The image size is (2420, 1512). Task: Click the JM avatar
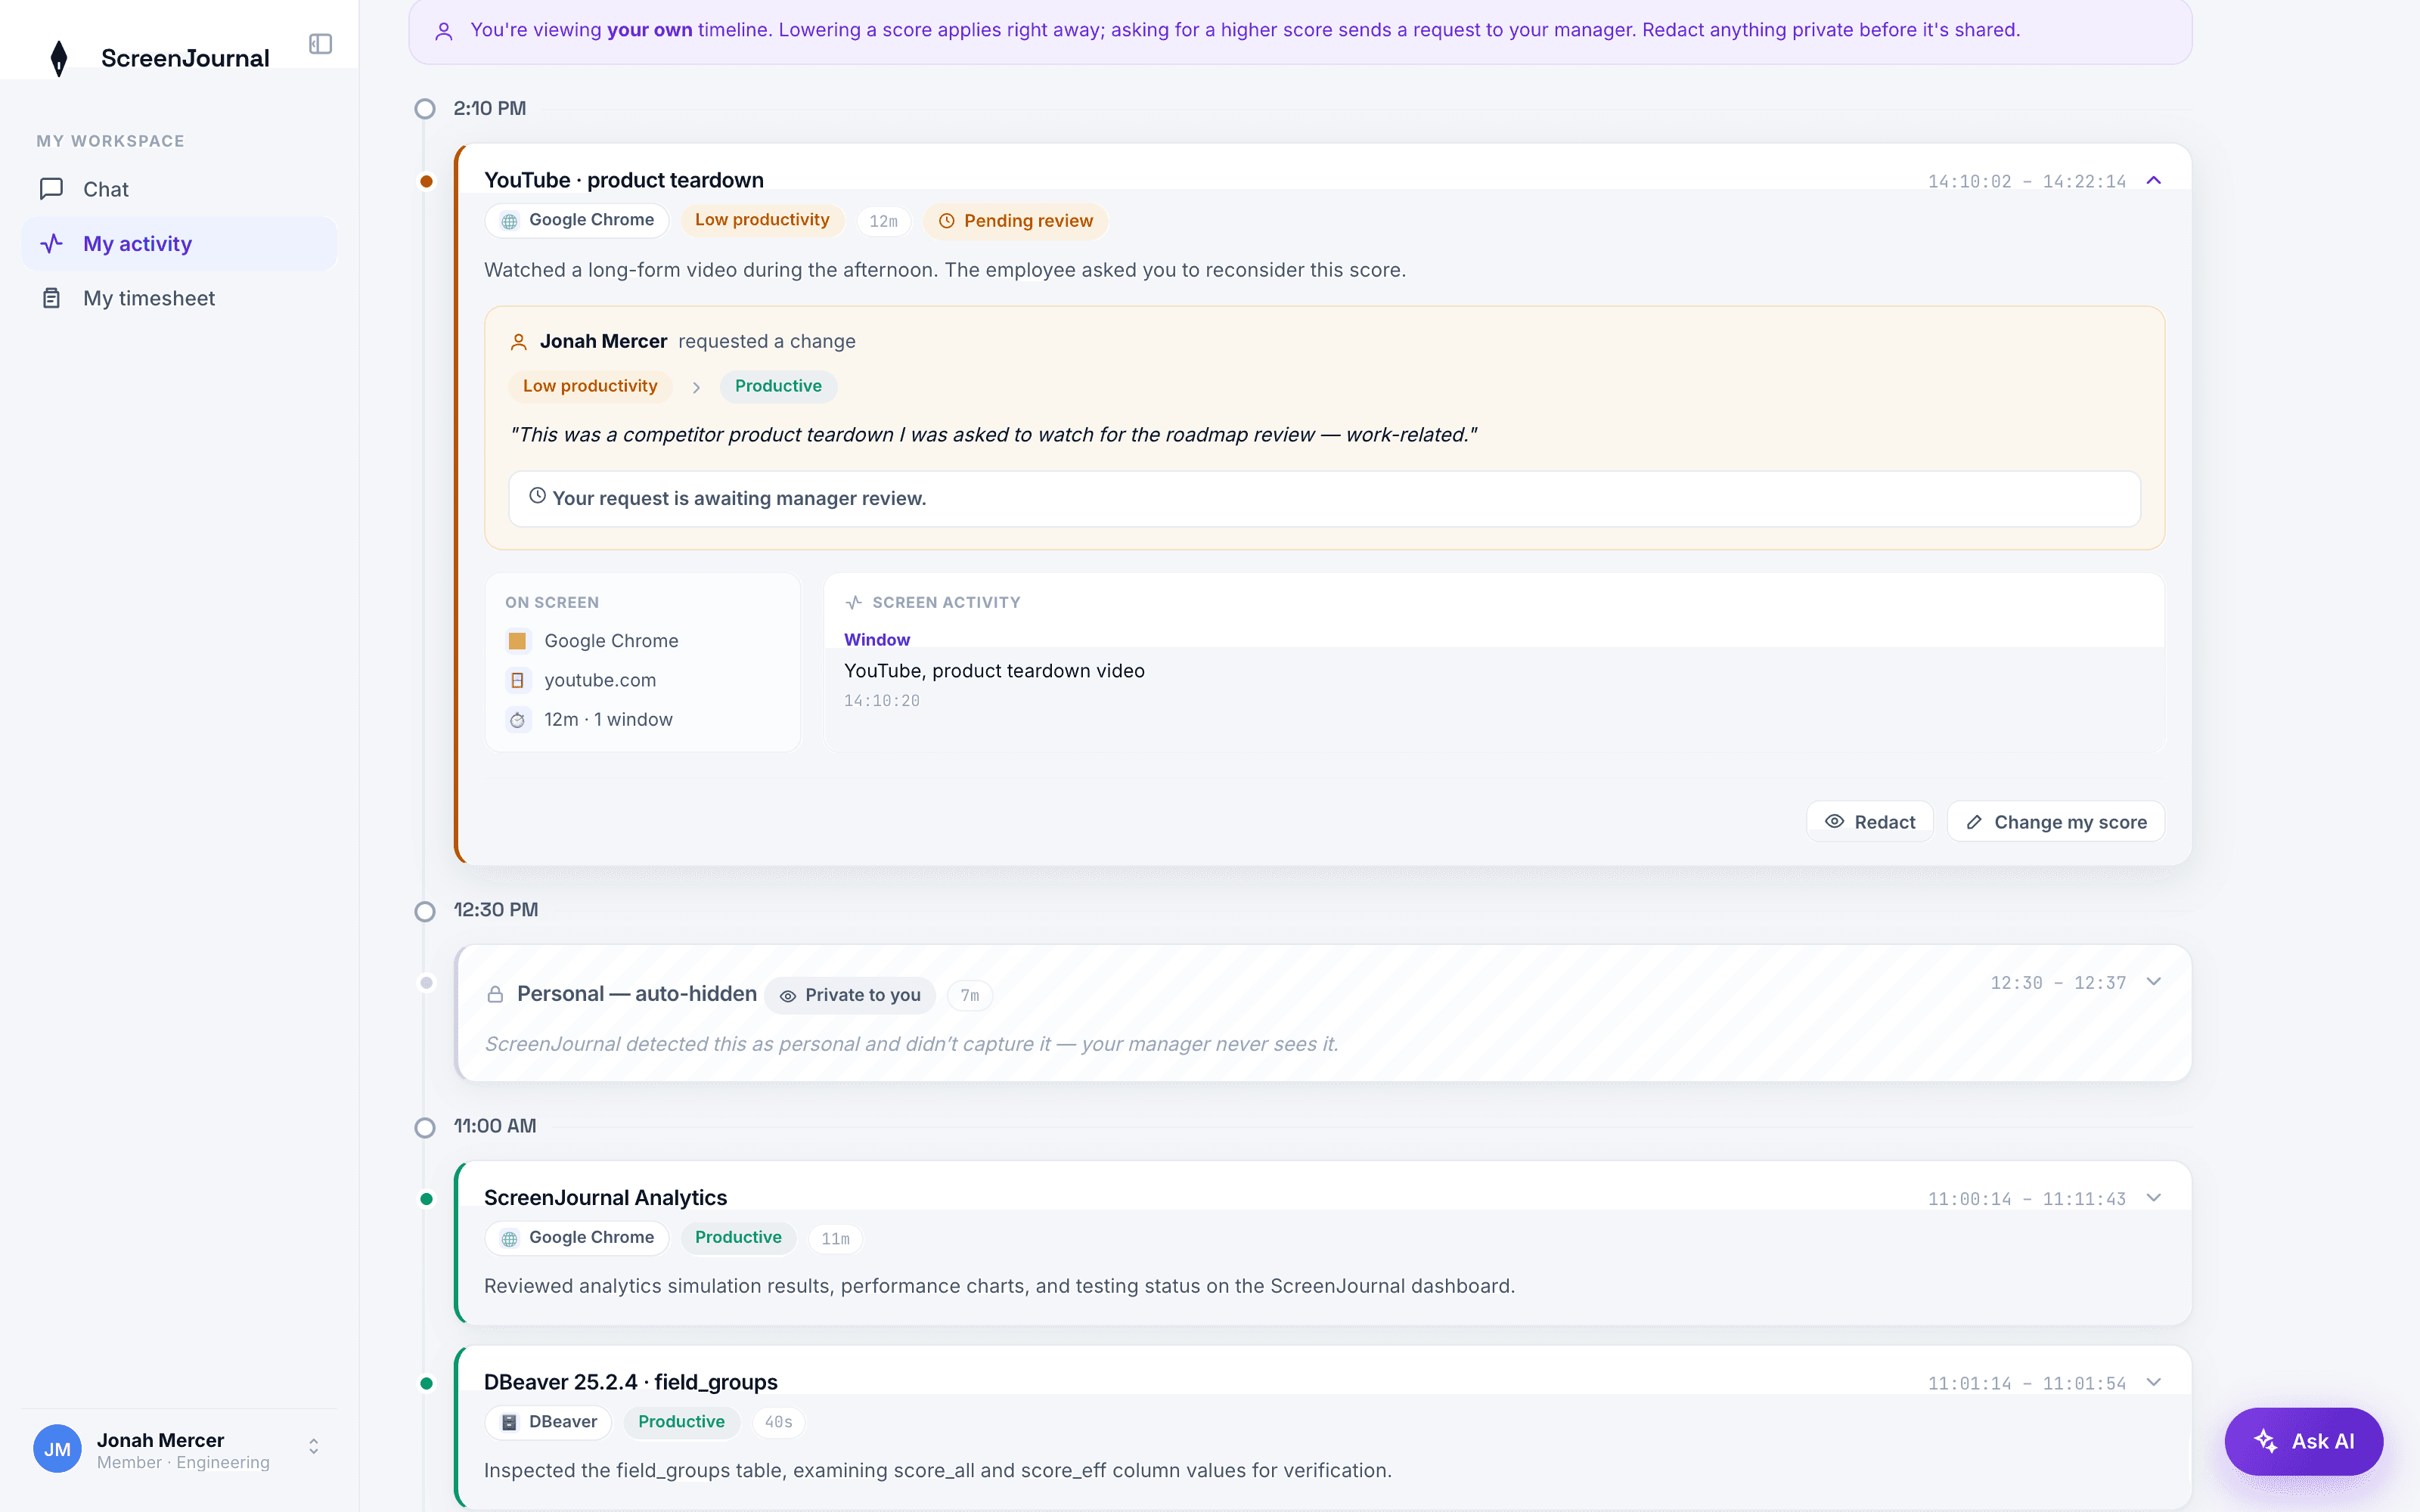coord(57,1449)
